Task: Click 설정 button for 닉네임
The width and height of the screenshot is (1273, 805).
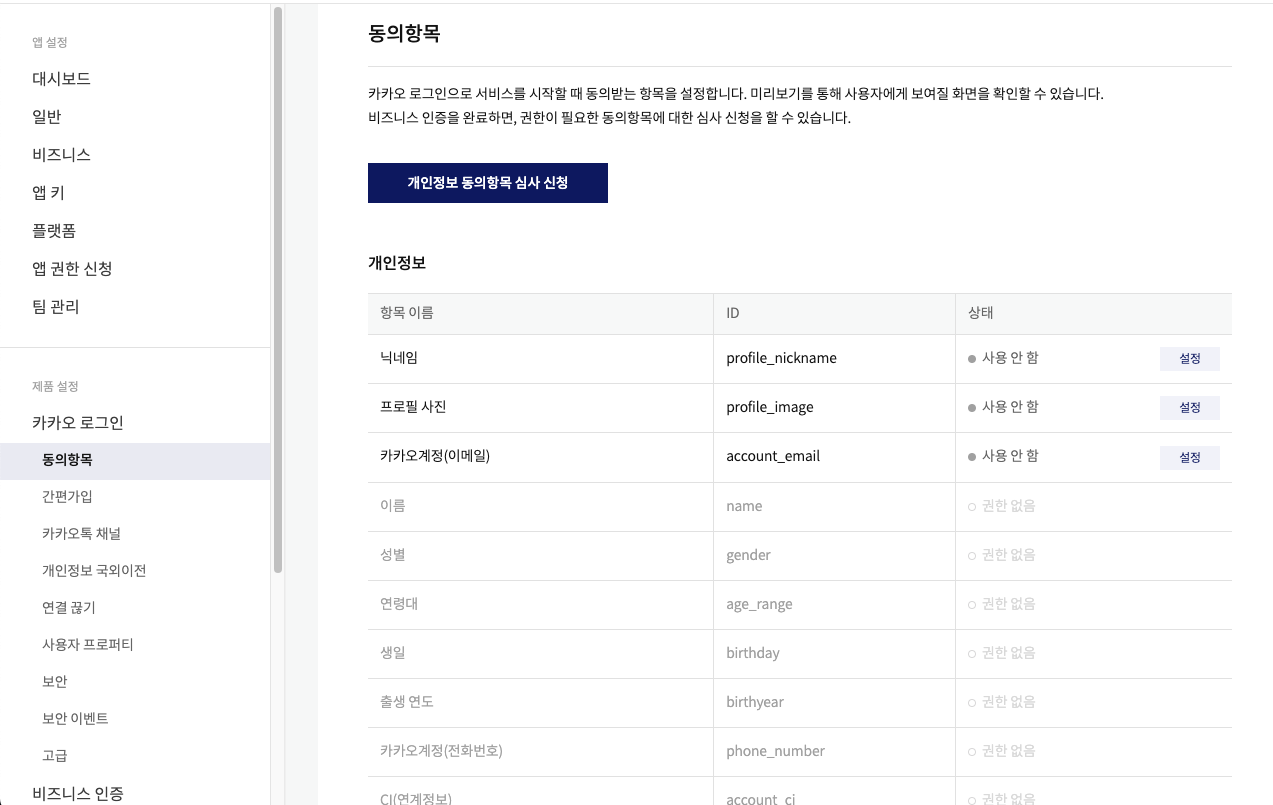Action: 1190,359
